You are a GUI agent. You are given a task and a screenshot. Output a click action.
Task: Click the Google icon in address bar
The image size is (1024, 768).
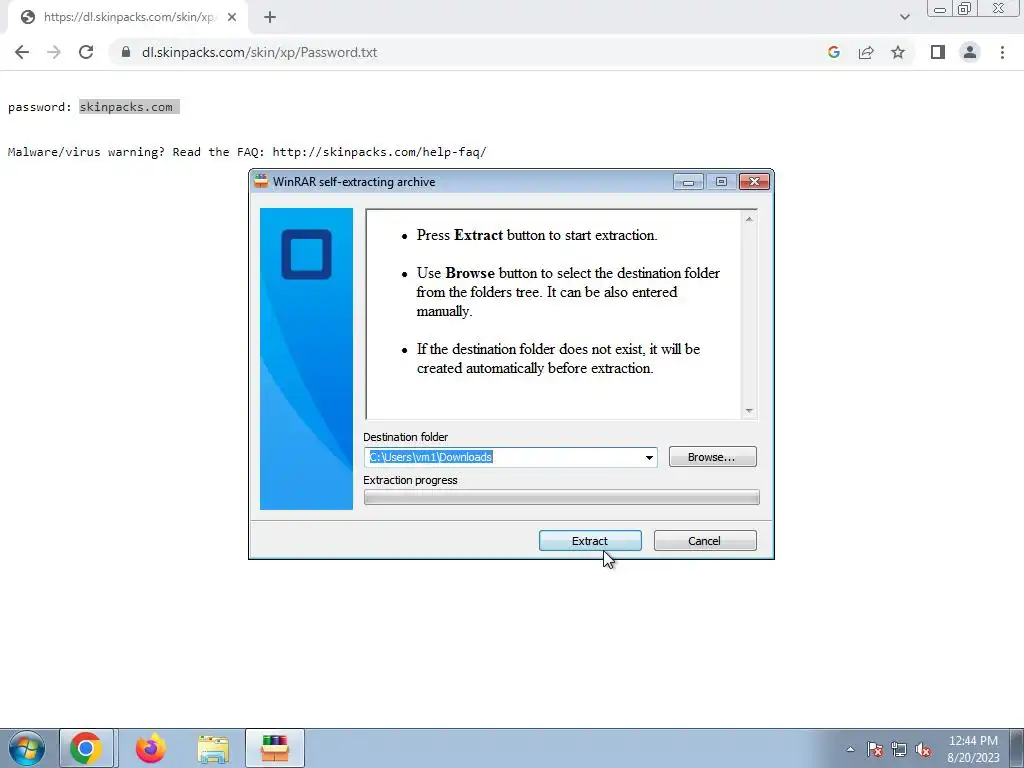[x=833, y=52]
